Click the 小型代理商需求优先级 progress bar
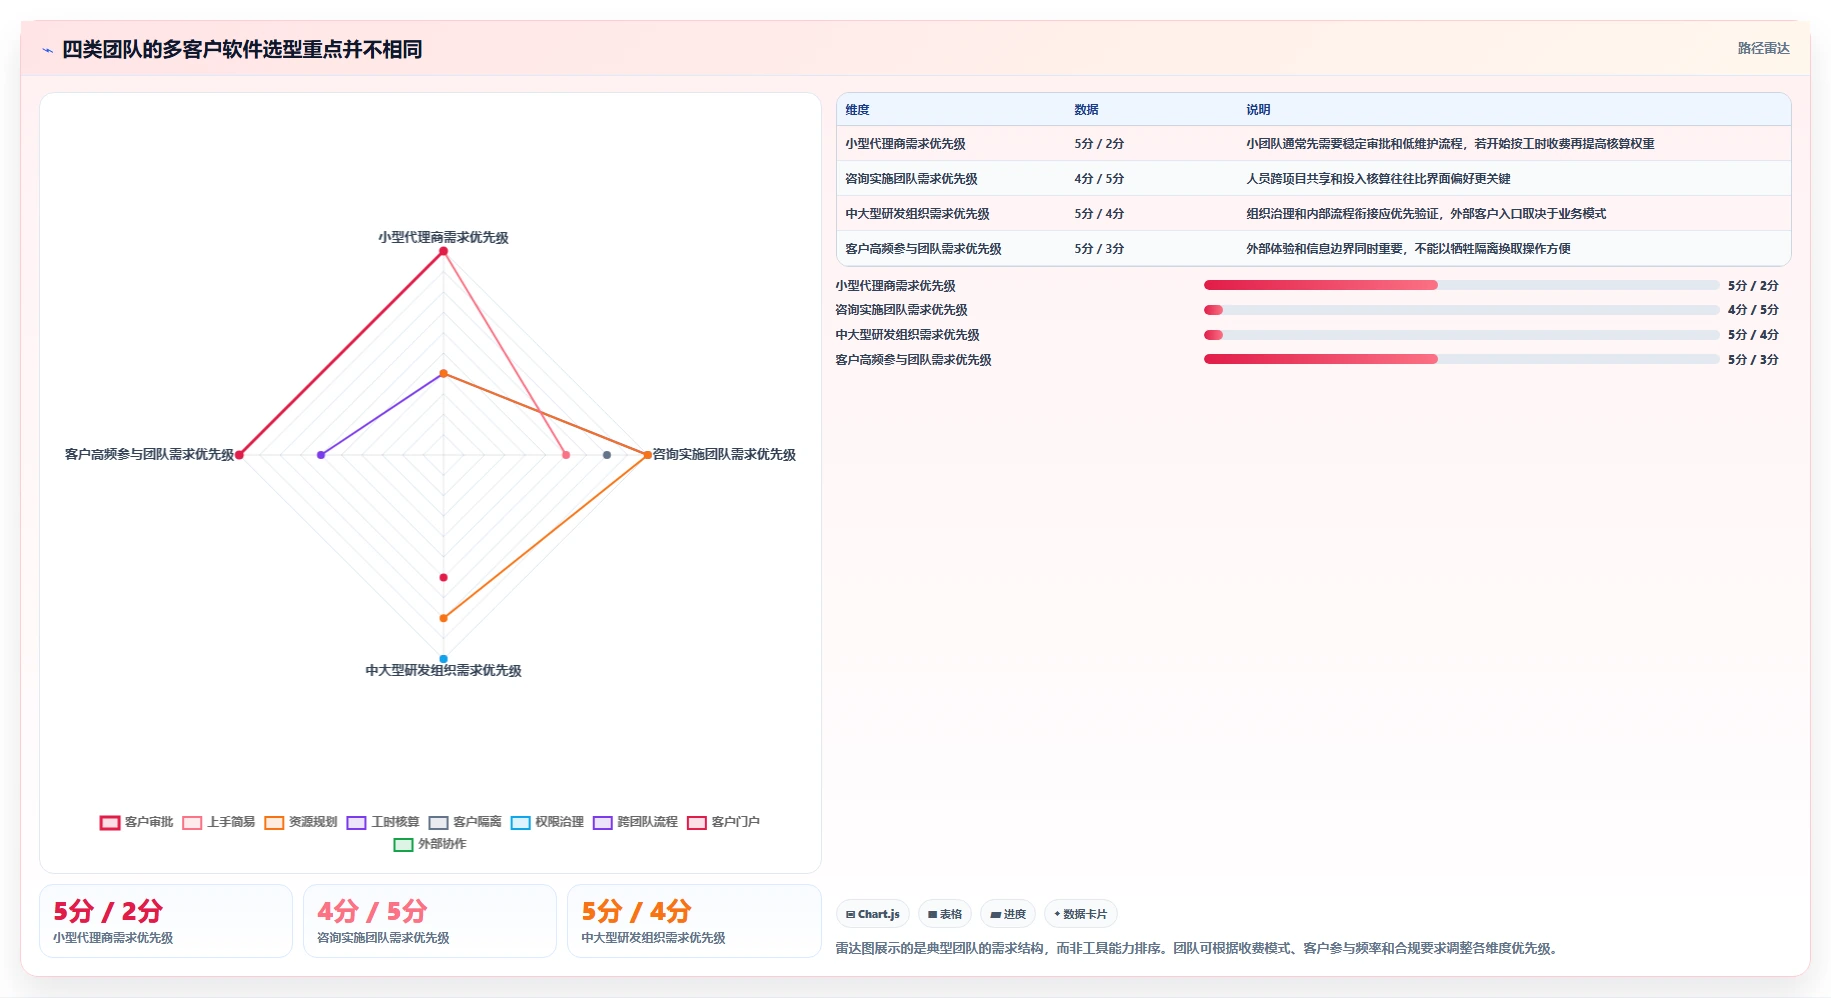1831x998 pixels. [1461, 285]
